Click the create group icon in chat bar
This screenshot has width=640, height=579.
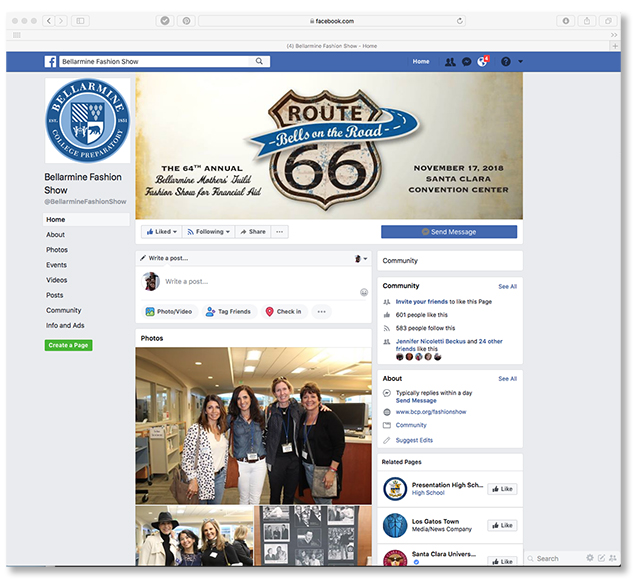point(613,558)
